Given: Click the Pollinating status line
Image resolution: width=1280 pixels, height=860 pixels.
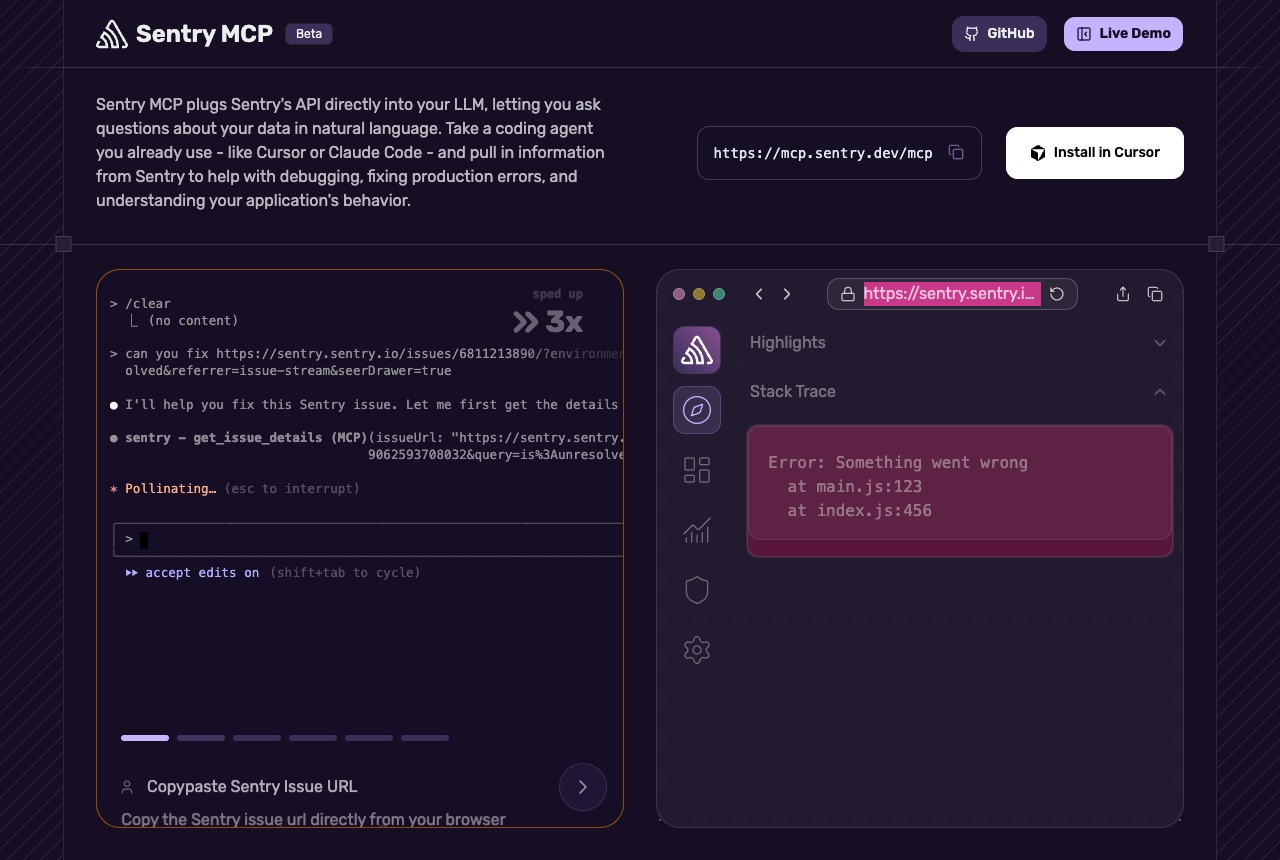Looking at the screenshot, I should [x=235, y=489].
